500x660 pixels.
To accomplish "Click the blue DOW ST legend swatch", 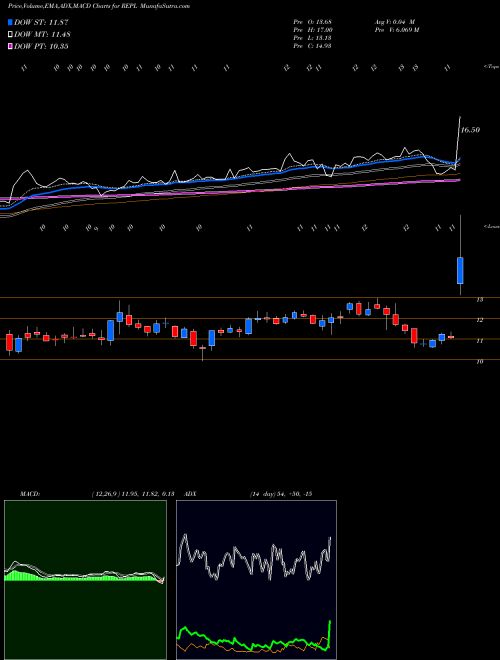I will point(11,22).
